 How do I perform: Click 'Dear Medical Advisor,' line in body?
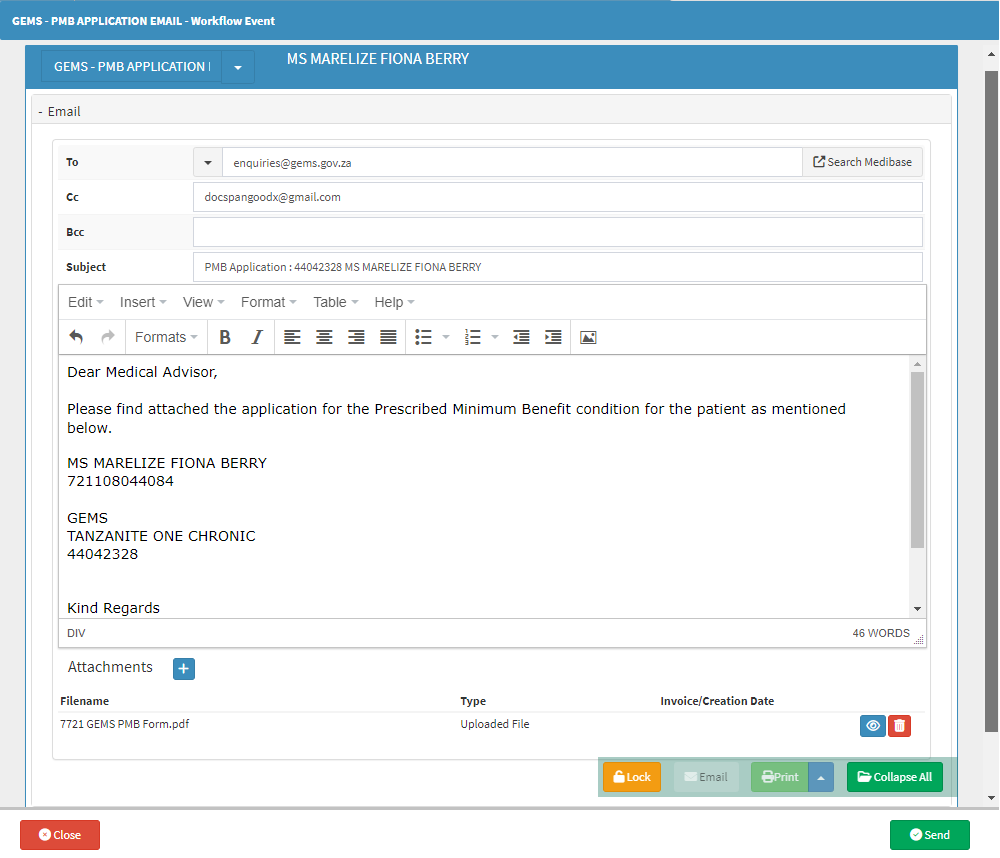142,372
